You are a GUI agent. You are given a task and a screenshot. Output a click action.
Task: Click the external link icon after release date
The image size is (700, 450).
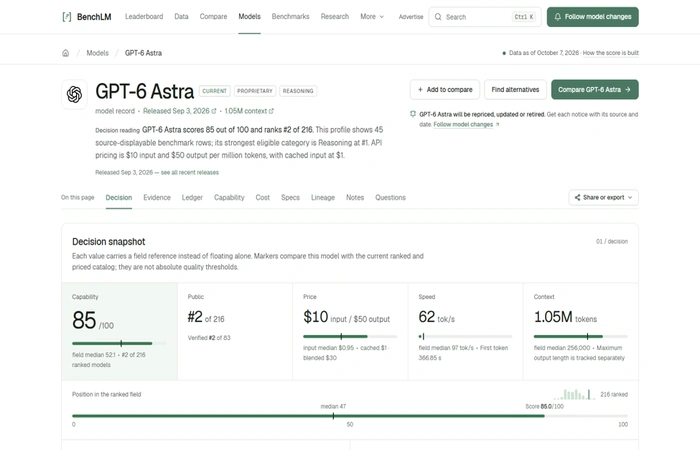[214, 111]
